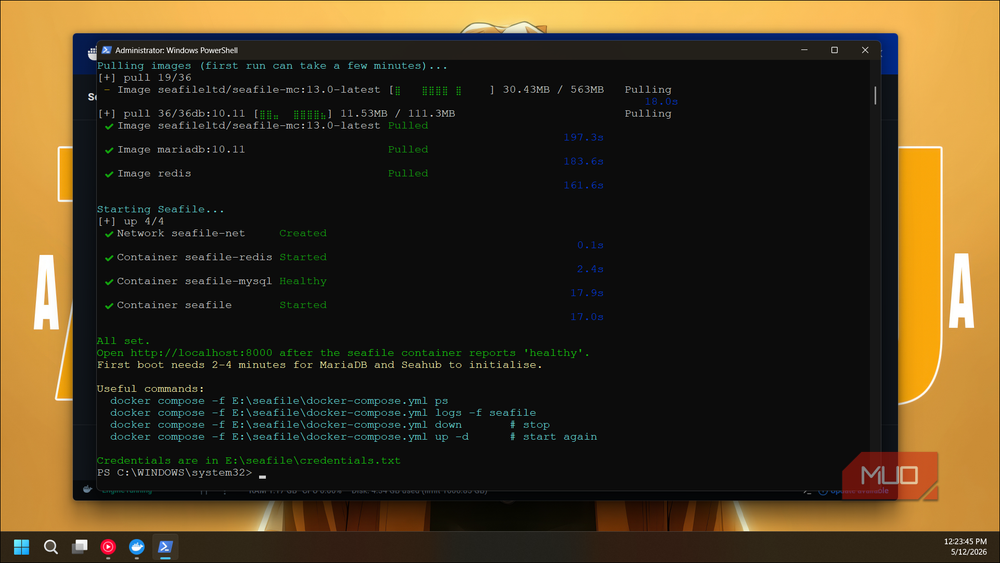
Task: Click the '17.9s' seafile-mysql timing value
Action: pyautogui.click(x=587, y=293)
